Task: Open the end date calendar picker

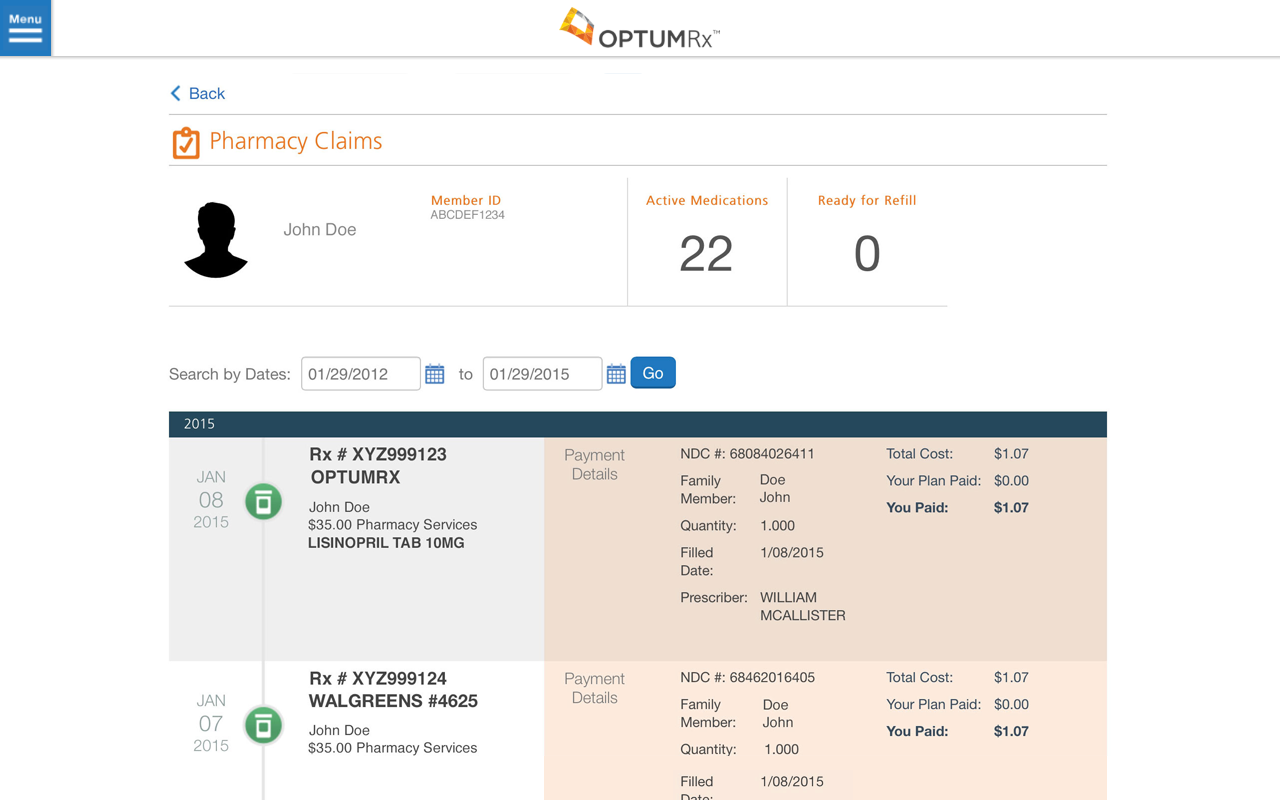Action: (x=616, y=374)
